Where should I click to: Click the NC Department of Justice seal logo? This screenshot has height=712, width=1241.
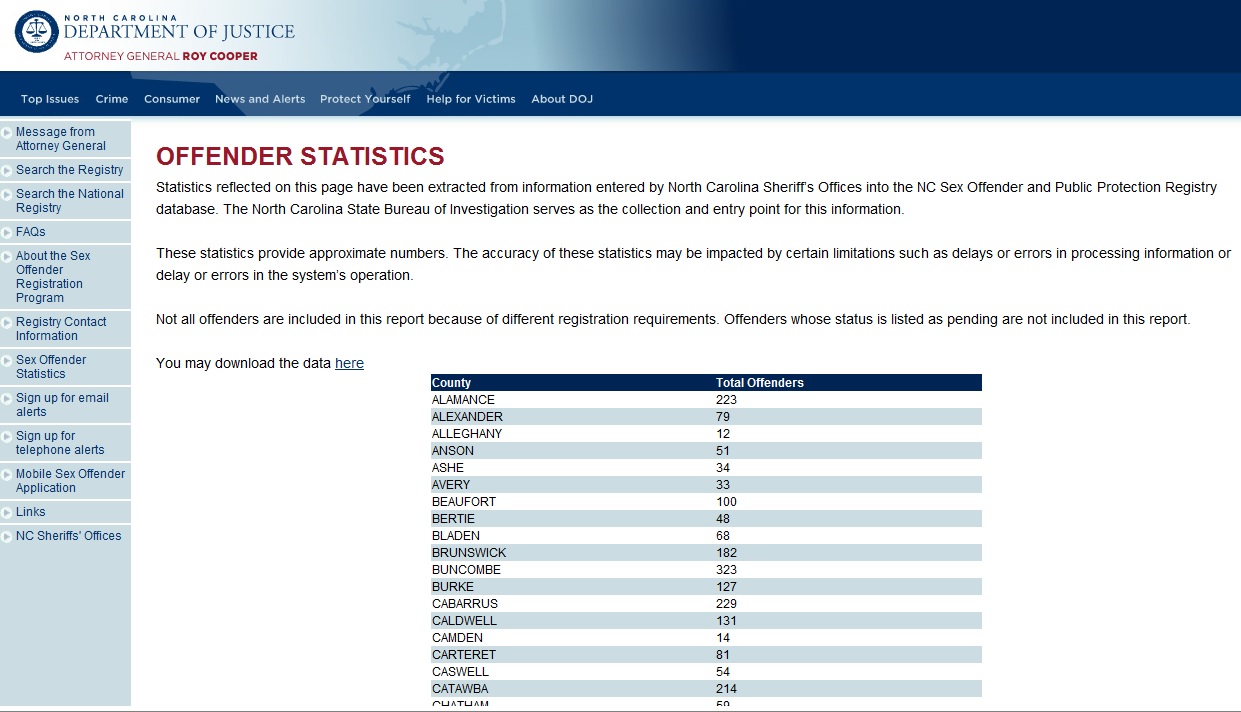coord(36,32)
